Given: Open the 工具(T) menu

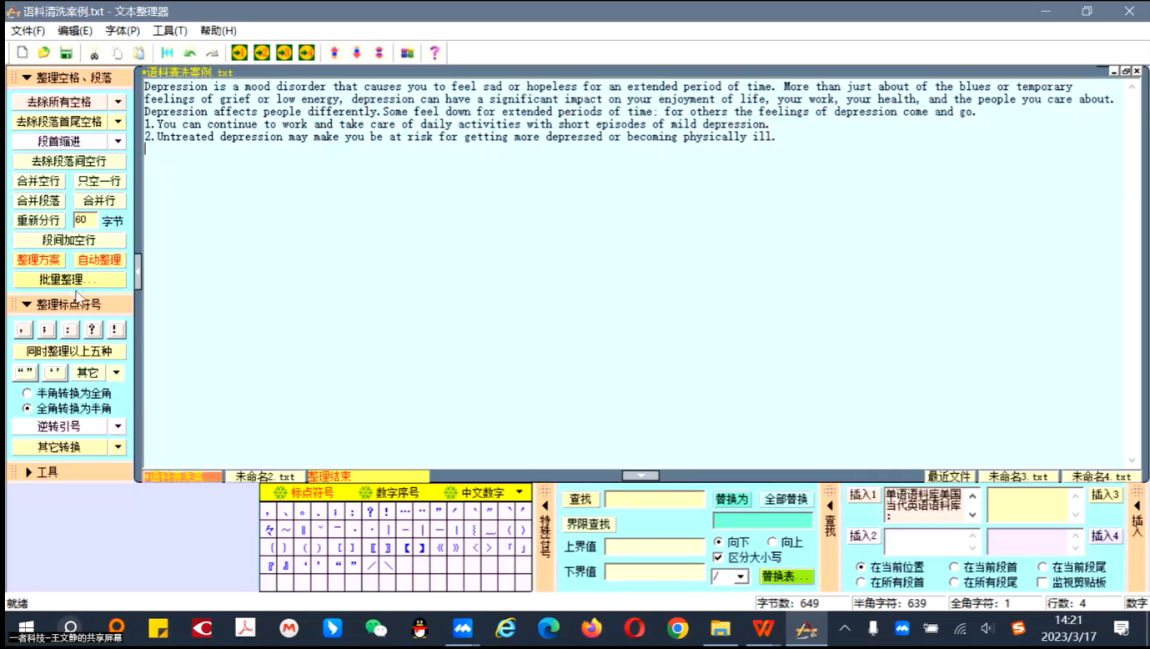Looking at the screenshot, I should 170,31.
